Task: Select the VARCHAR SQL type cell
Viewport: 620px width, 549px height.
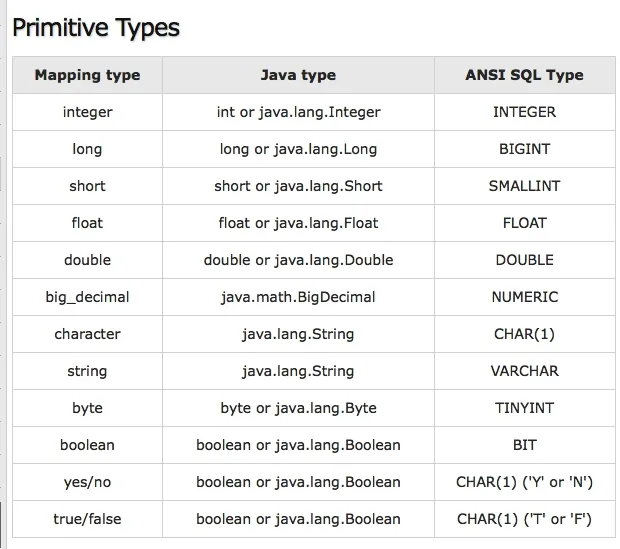Action: point(525,371)
